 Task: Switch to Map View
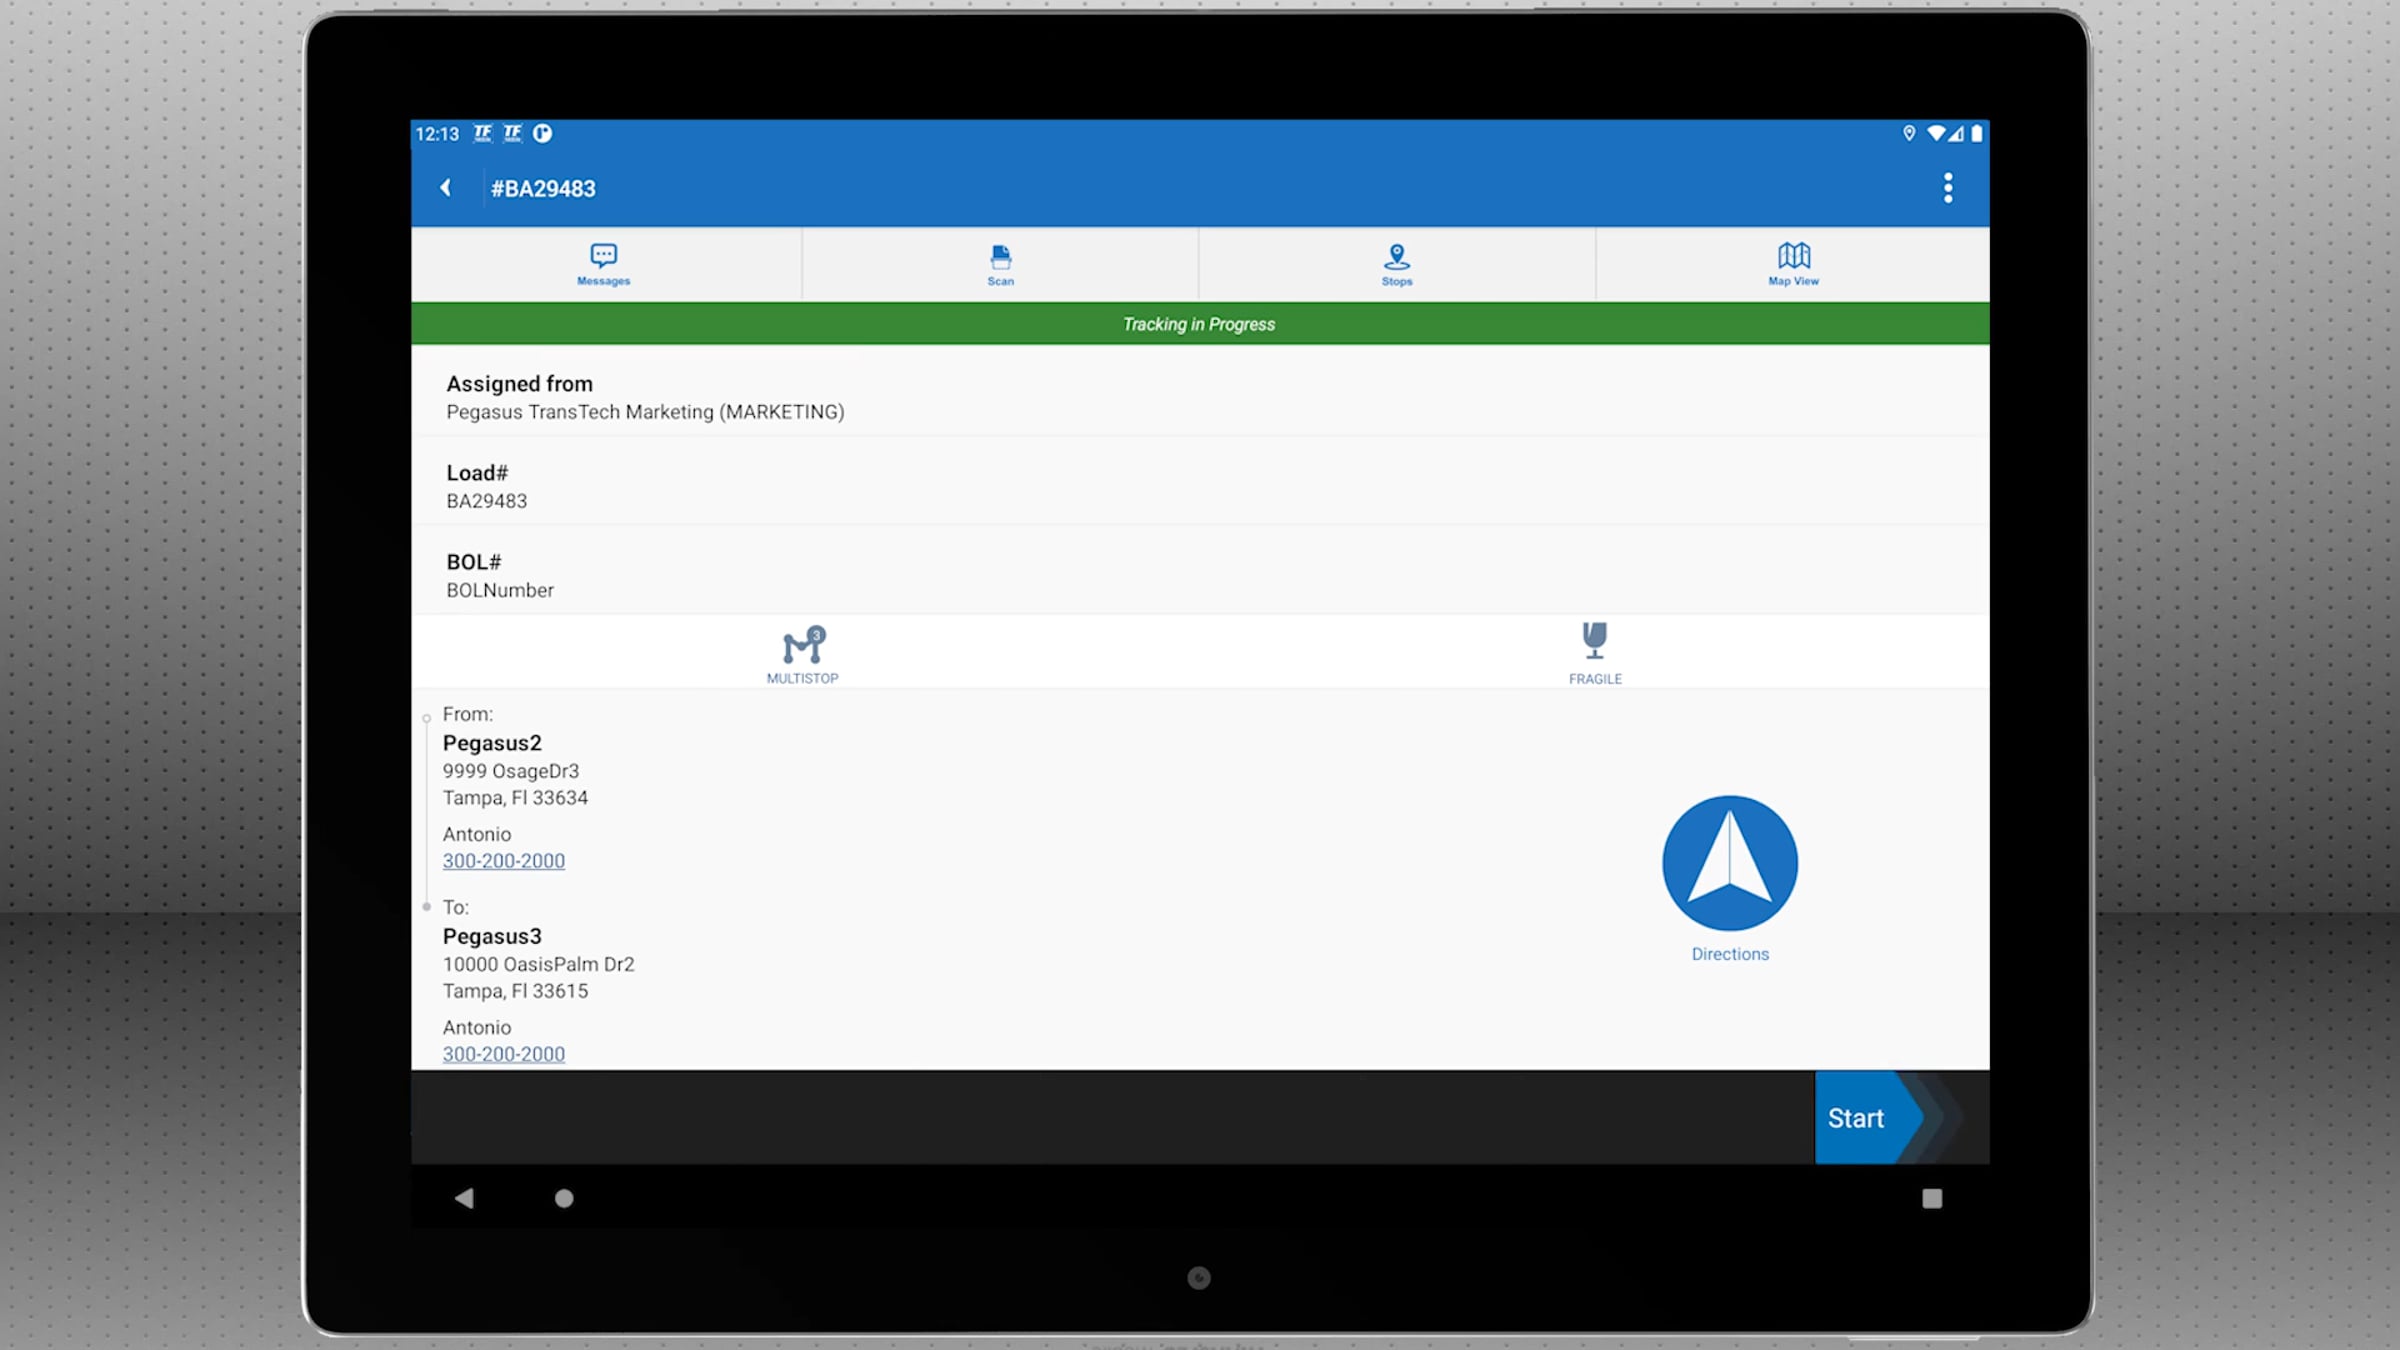1792,264
